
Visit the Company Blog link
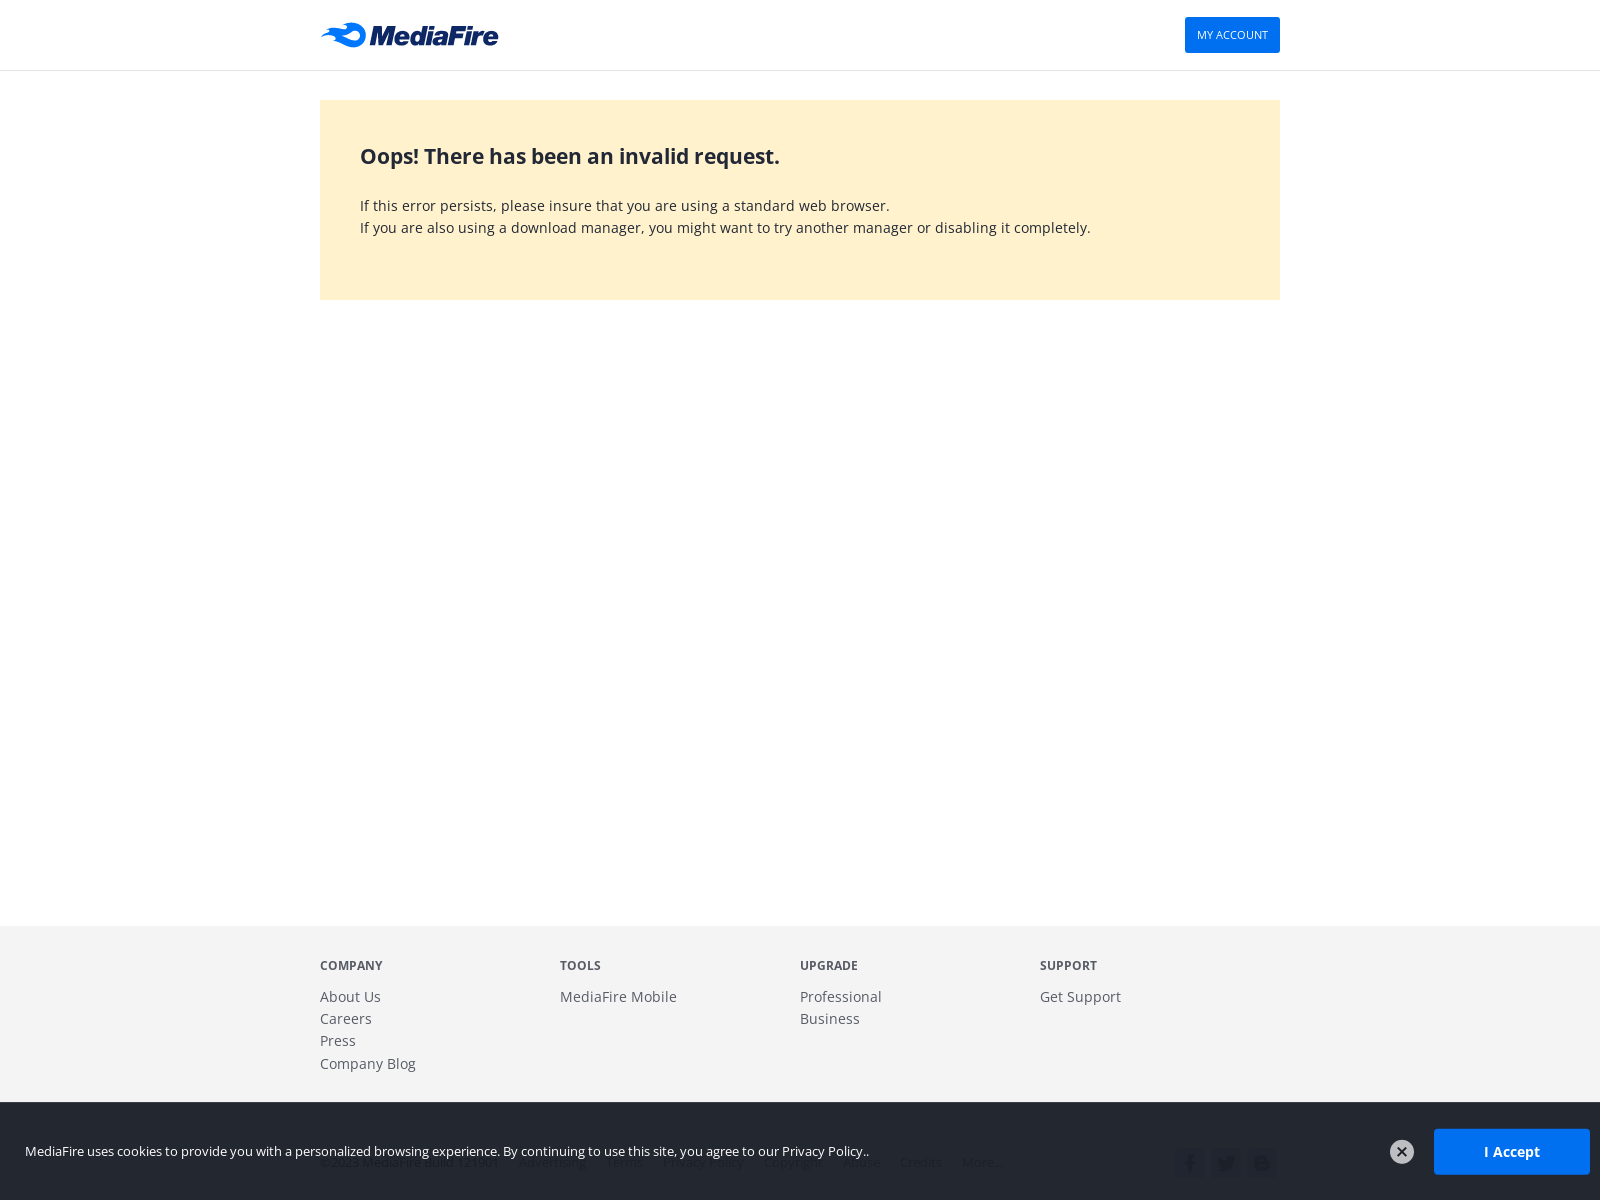368,1064
